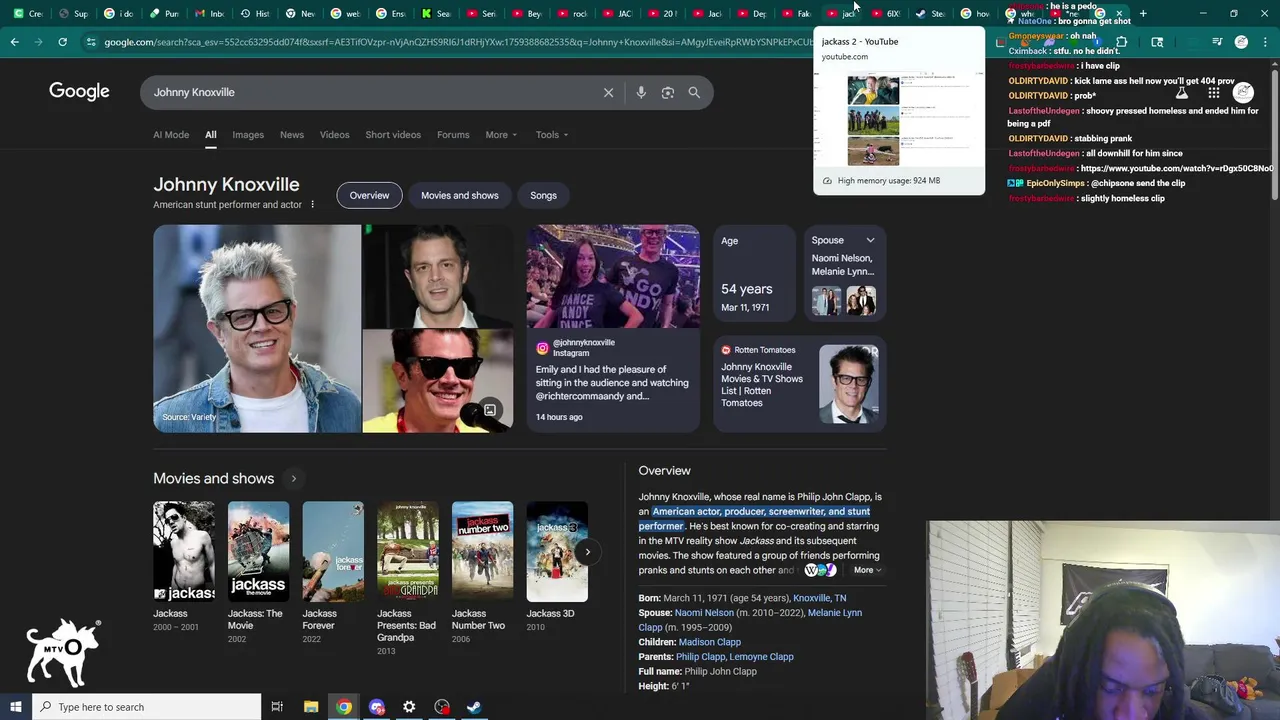Switch to Chrome on the taskbar
Image resolution: width=1280 pixels, height=720 pixels.
coord(344,707)
